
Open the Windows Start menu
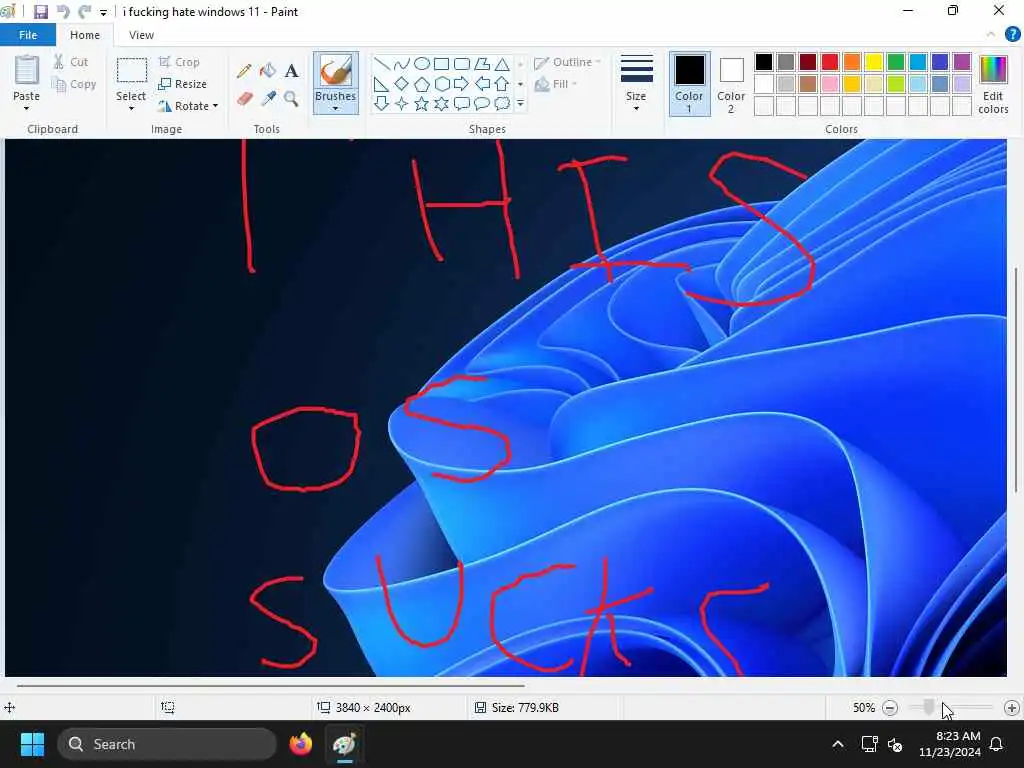(x=32, y=744)
